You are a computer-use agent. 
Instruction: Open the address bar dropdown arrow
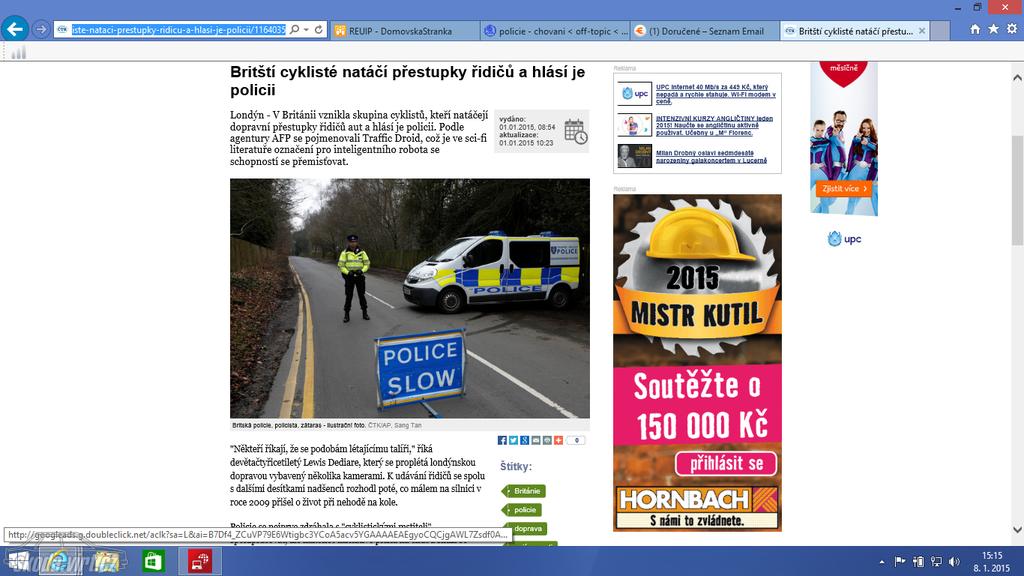[306, 30]
